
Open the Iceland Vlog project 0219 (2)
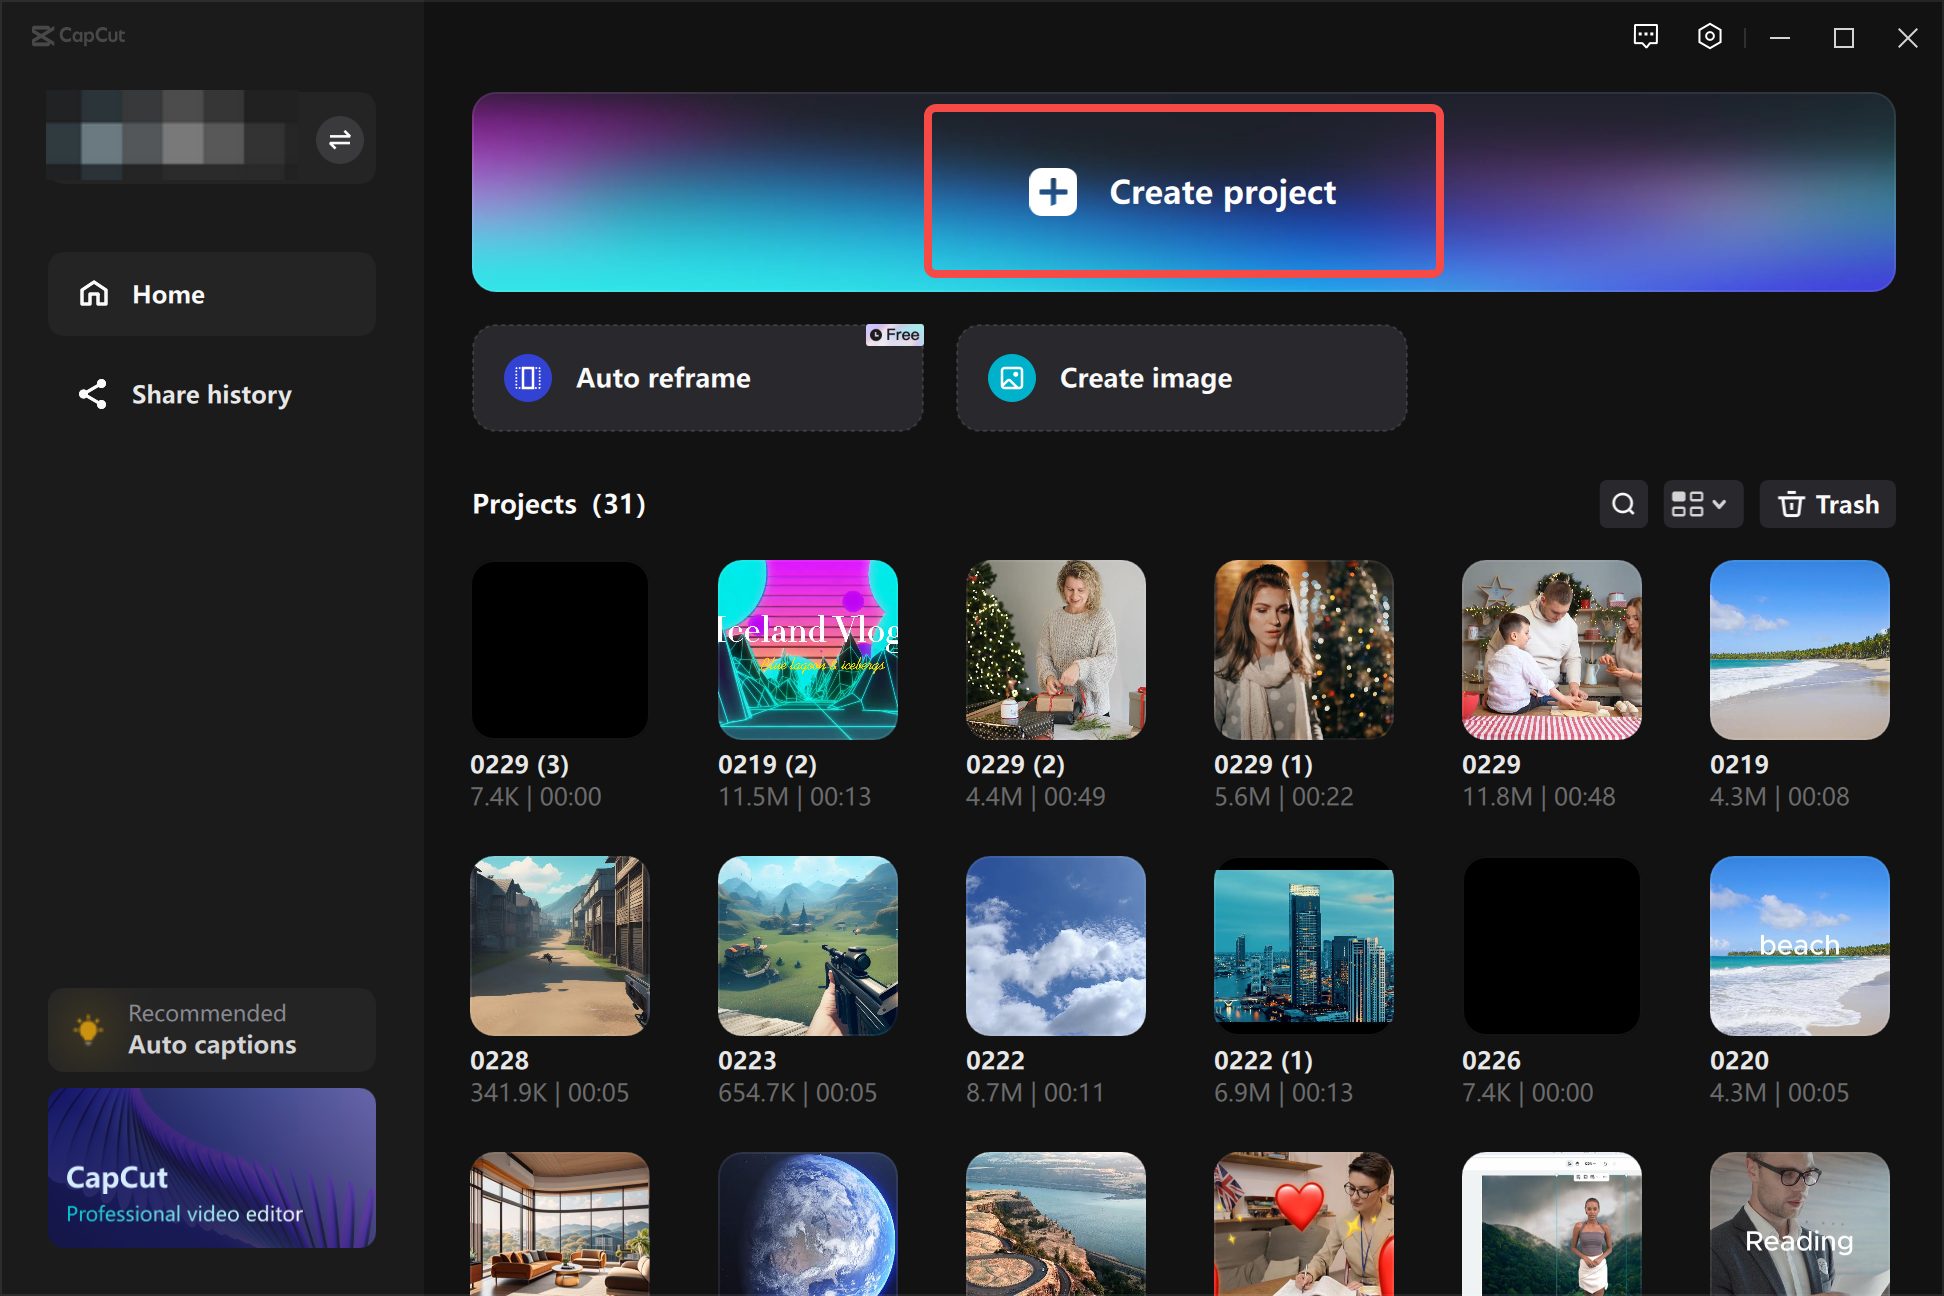(808, 650)
